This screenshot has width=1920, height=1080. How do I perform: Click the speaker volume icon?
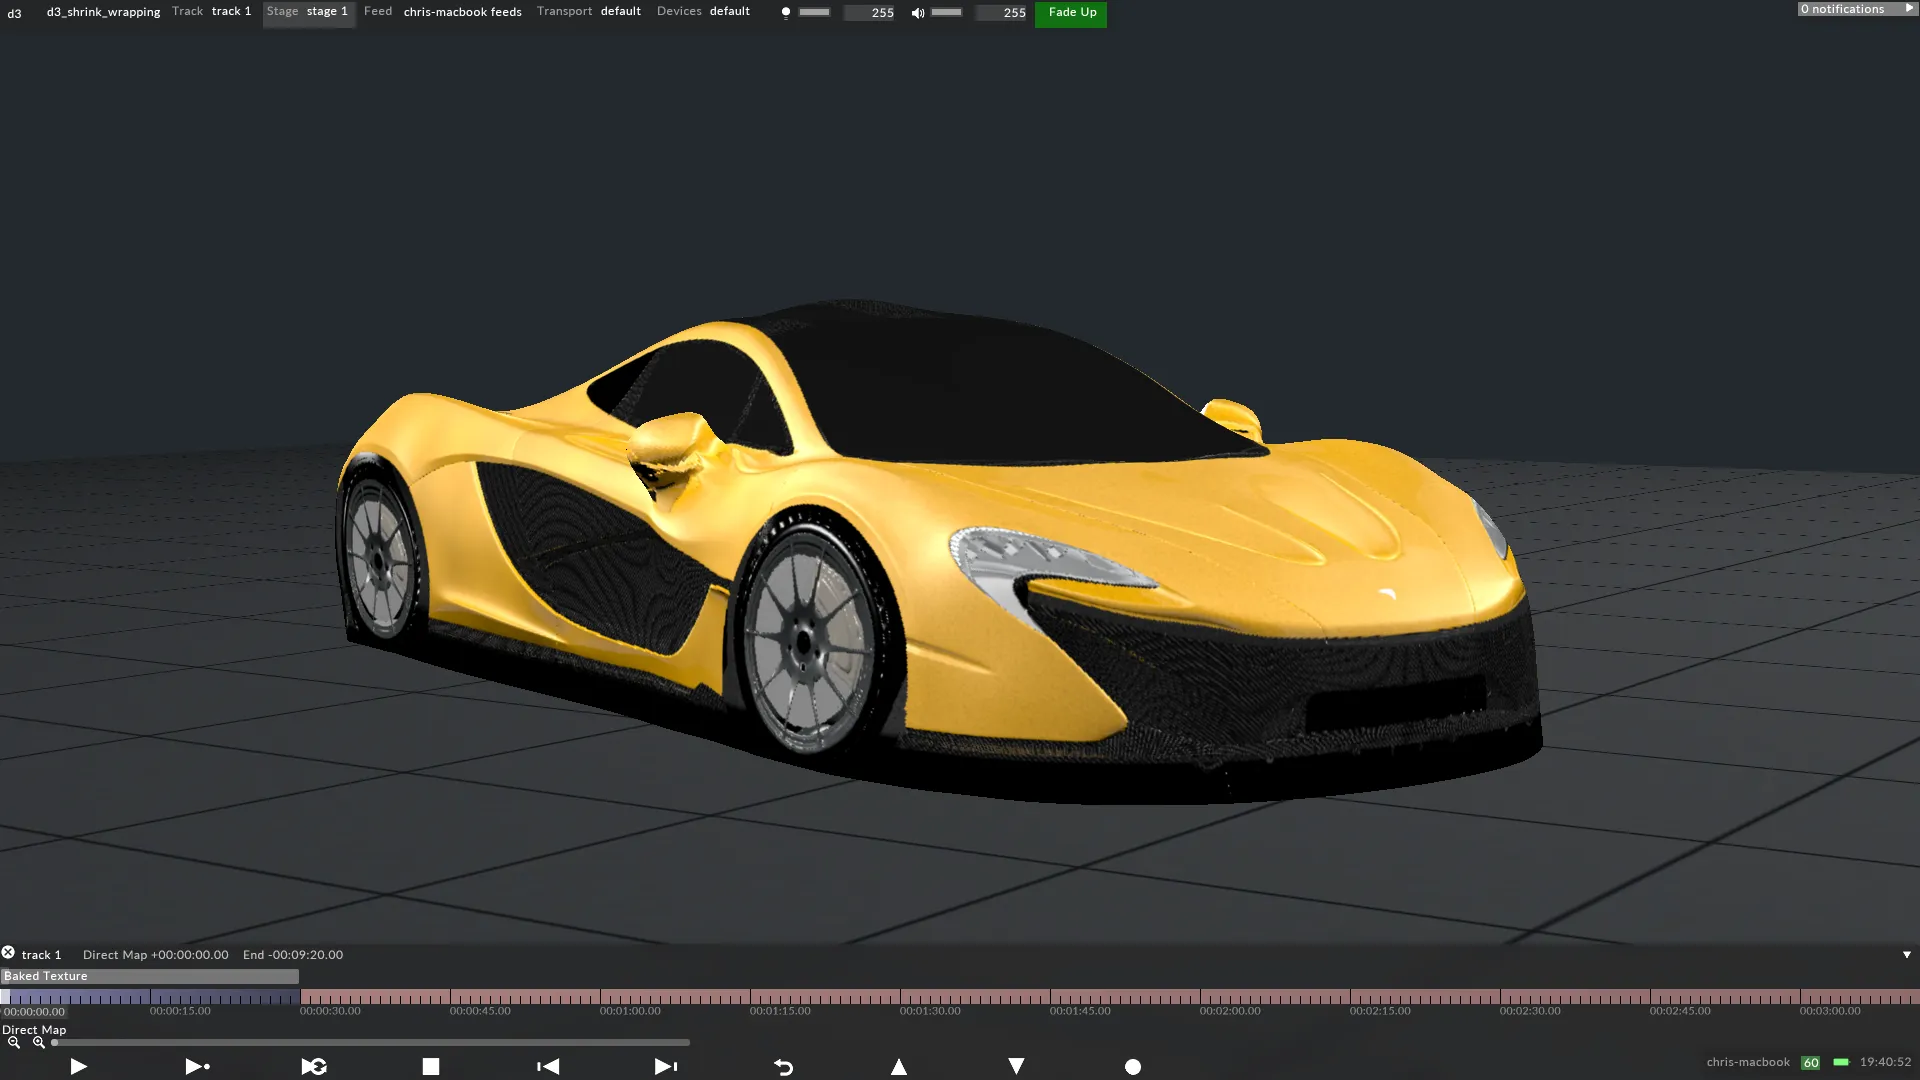click(917, 13)
